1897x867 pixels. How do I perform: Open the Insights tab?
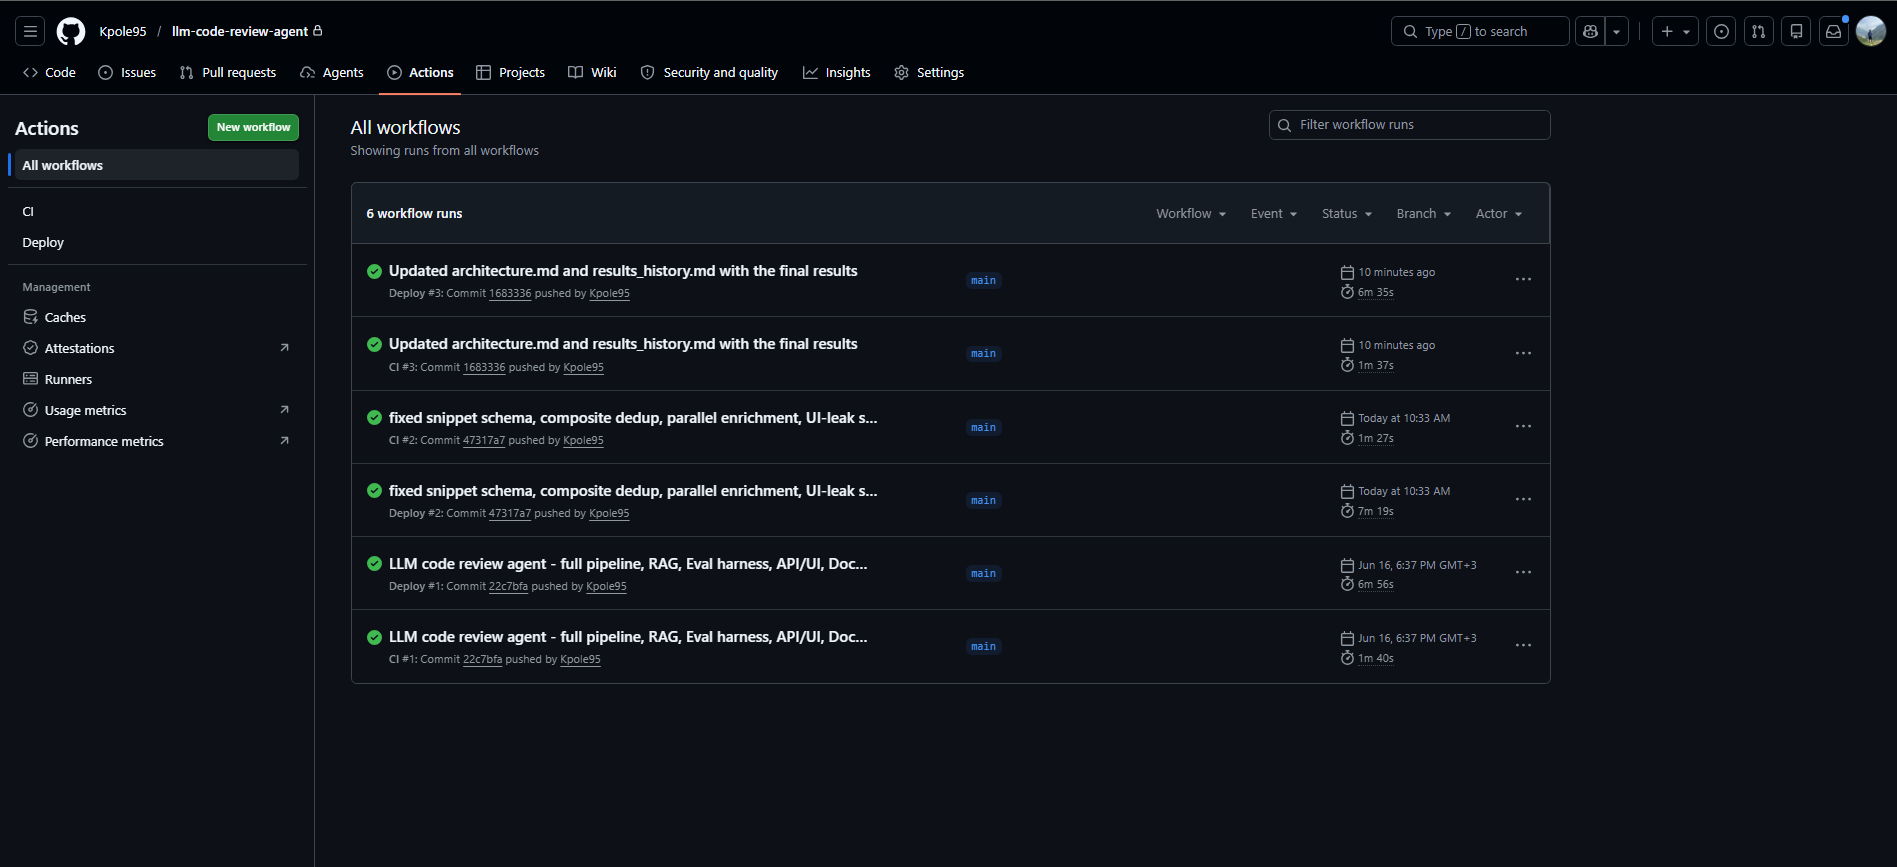pos(836,72)
